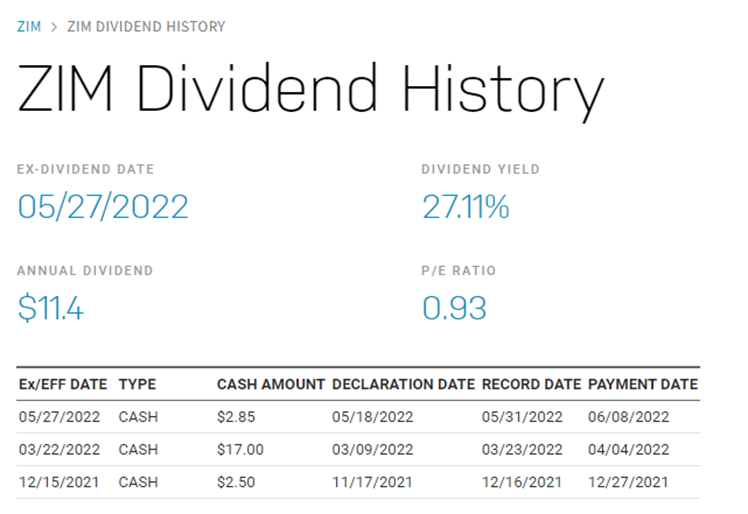Select the DIVIDEND YIELD label
The image size is (748, 514).
[480, 169]
